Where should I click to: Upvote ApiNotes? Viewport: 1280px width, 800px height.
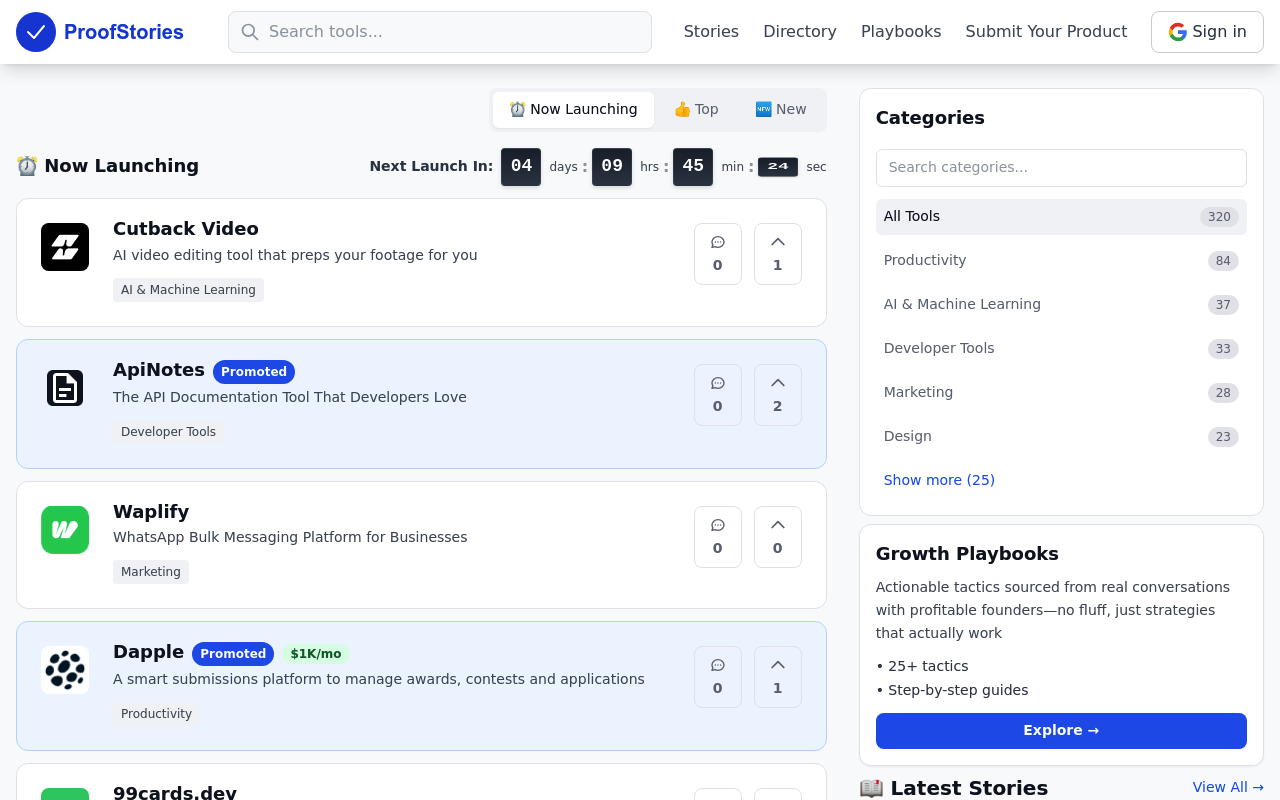coord(778,395)
